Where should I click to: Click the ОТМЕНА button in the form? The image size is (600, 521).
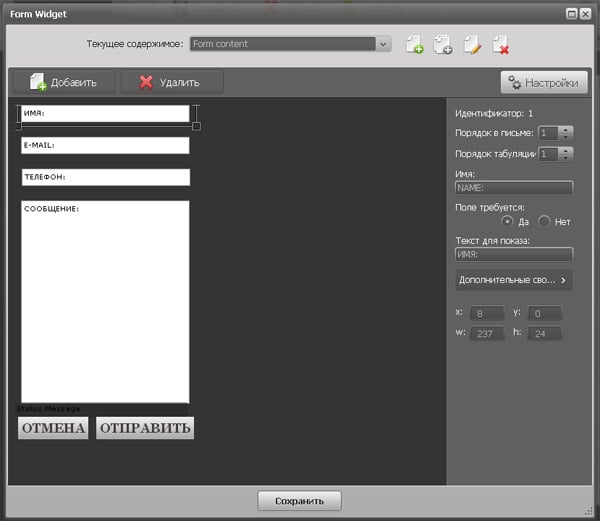[53, 429]
